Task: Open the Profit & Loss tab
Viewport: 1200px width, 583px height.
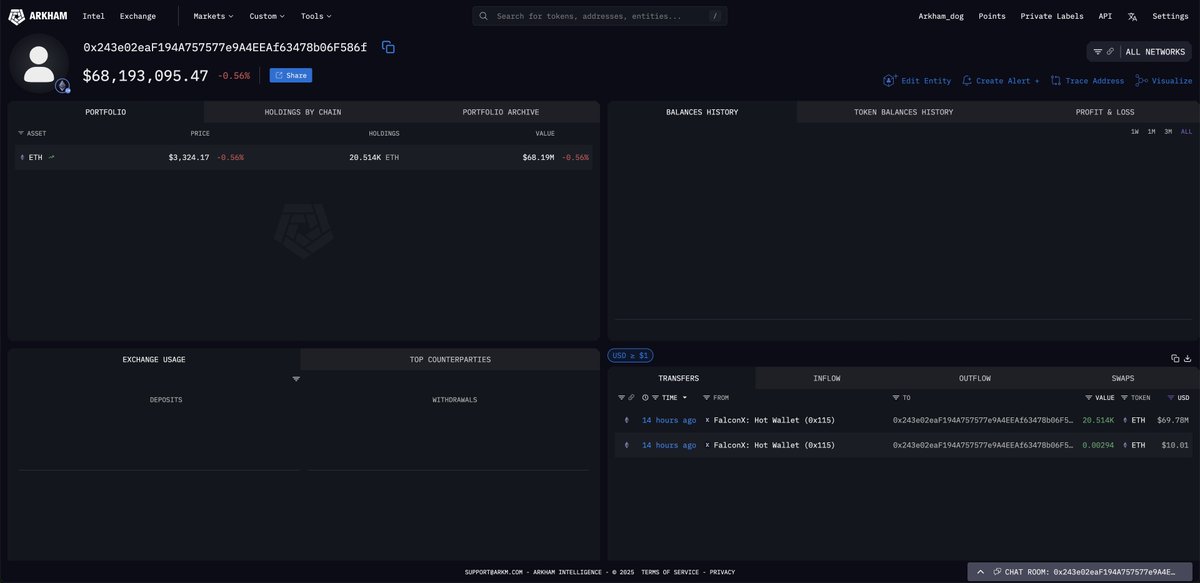Action: 1105,112
